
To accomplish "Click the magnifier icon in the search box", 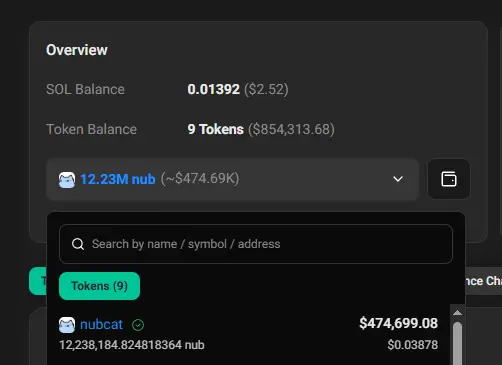I will pos(78,244).
